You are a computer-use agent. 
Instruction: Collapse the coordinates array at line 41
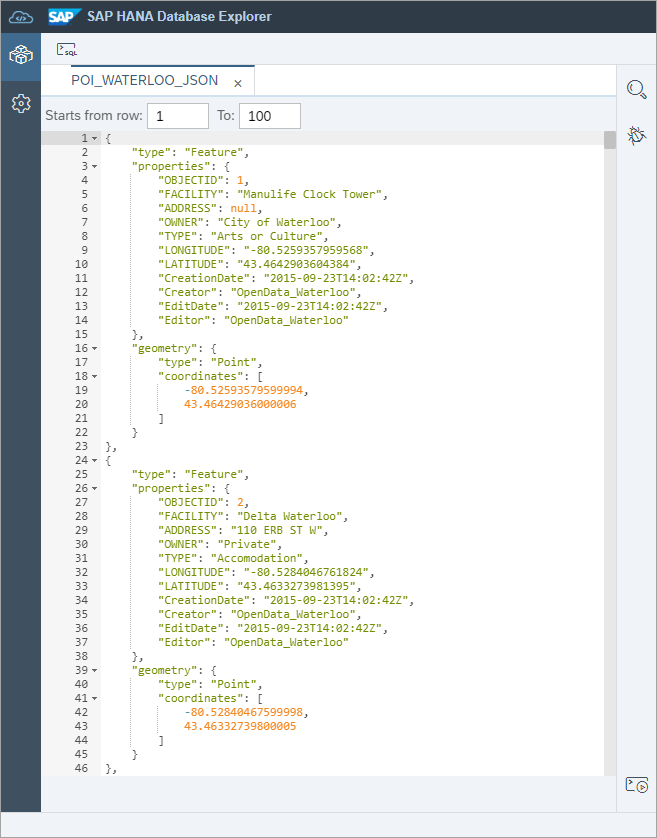click(95, 699)
